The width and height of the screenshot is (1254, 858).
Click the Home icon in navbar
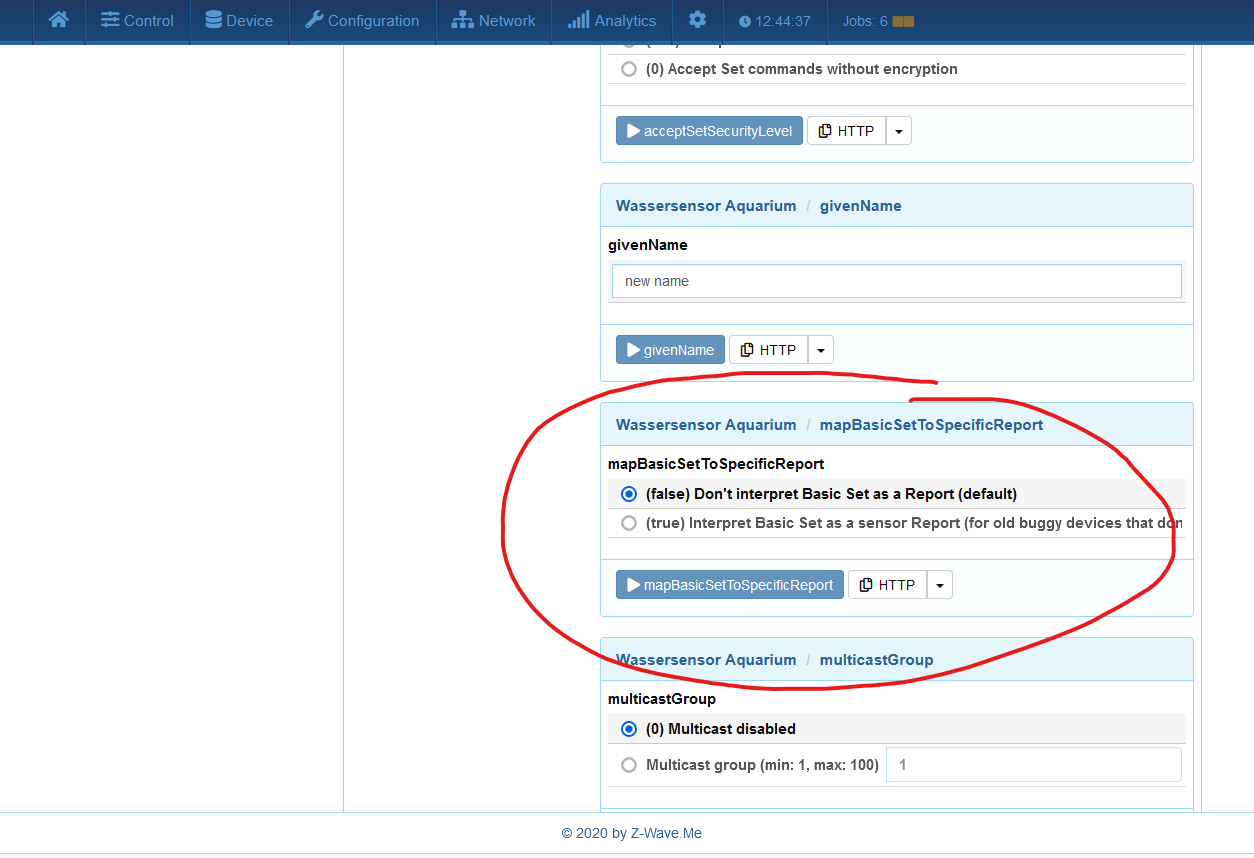(x=59, y=20)
